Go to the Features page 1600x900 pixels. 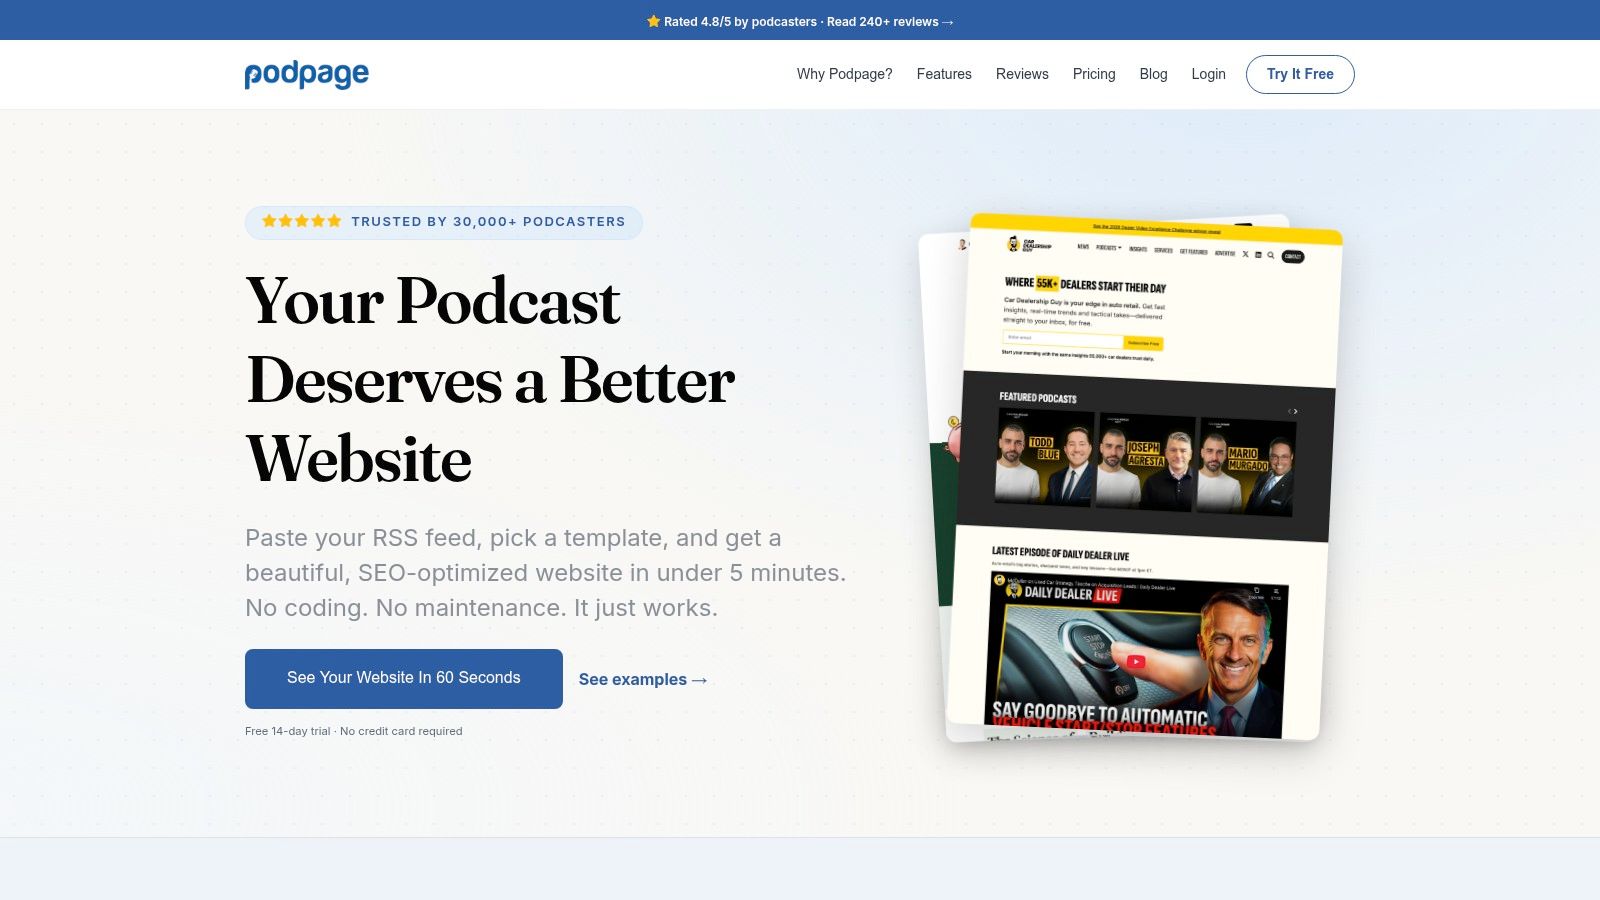click(x=944, y=74)
